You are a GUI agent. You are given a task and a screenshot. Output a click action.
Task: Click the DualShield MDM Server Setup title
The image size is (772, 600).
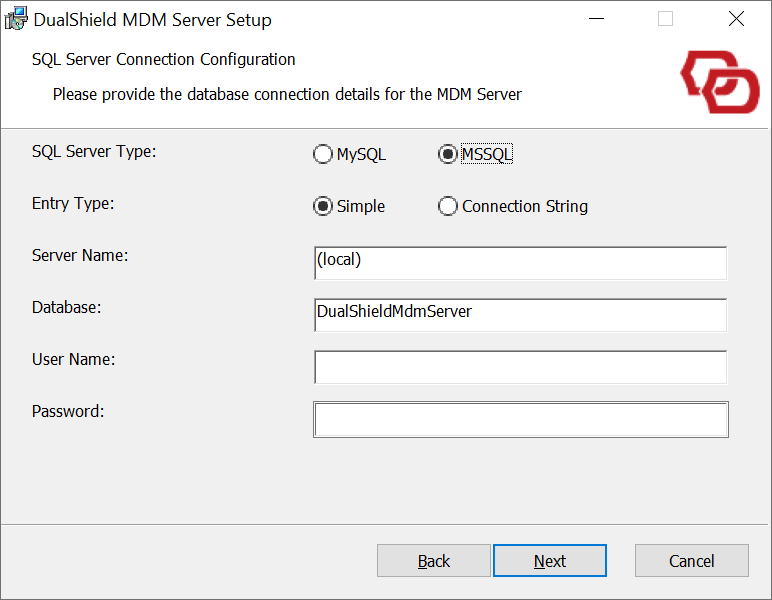[152, 20]
